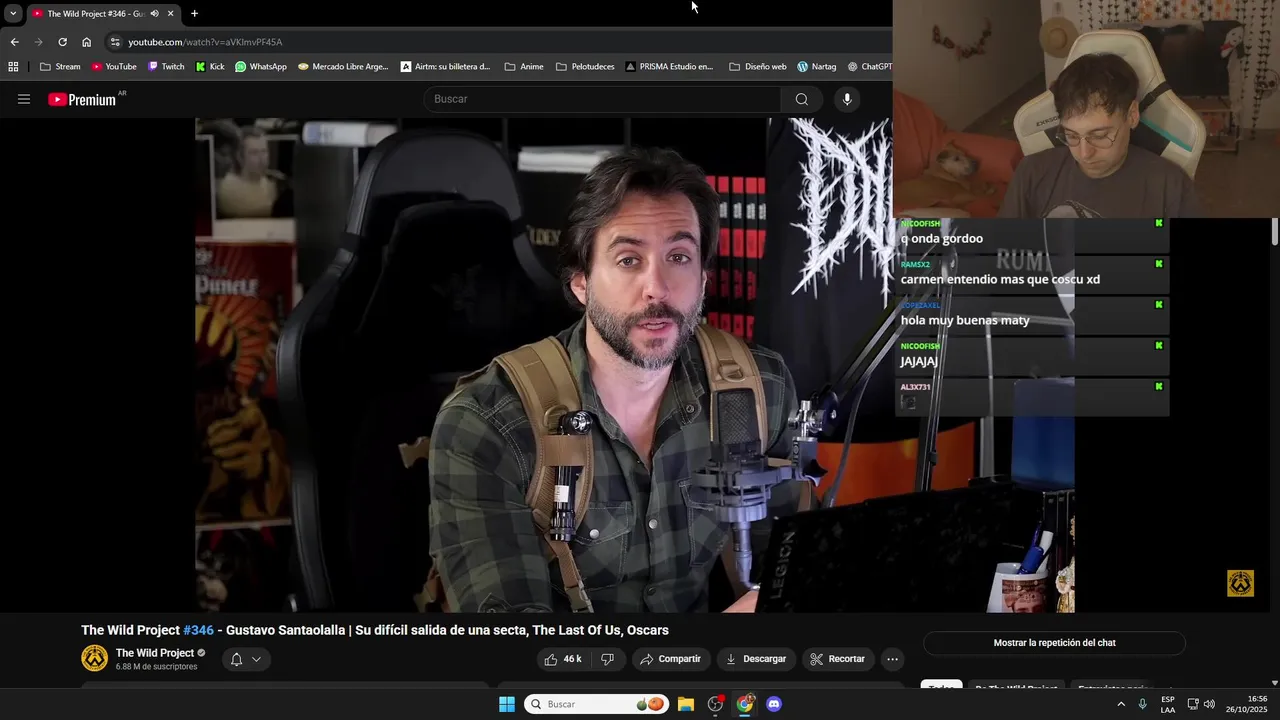Click the Descargar download button
Screen dimensions: 1280x720
(x=756, y=659)
